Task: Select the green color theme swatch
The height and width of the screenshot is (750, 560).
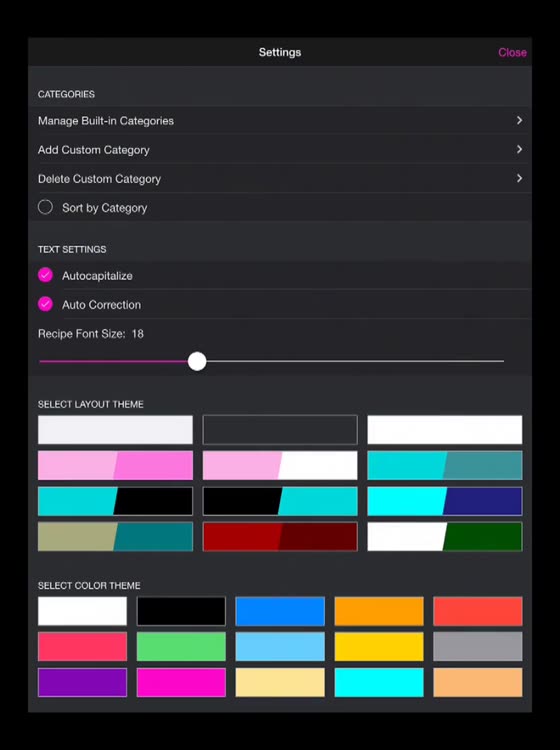Action: click(181, 646)
